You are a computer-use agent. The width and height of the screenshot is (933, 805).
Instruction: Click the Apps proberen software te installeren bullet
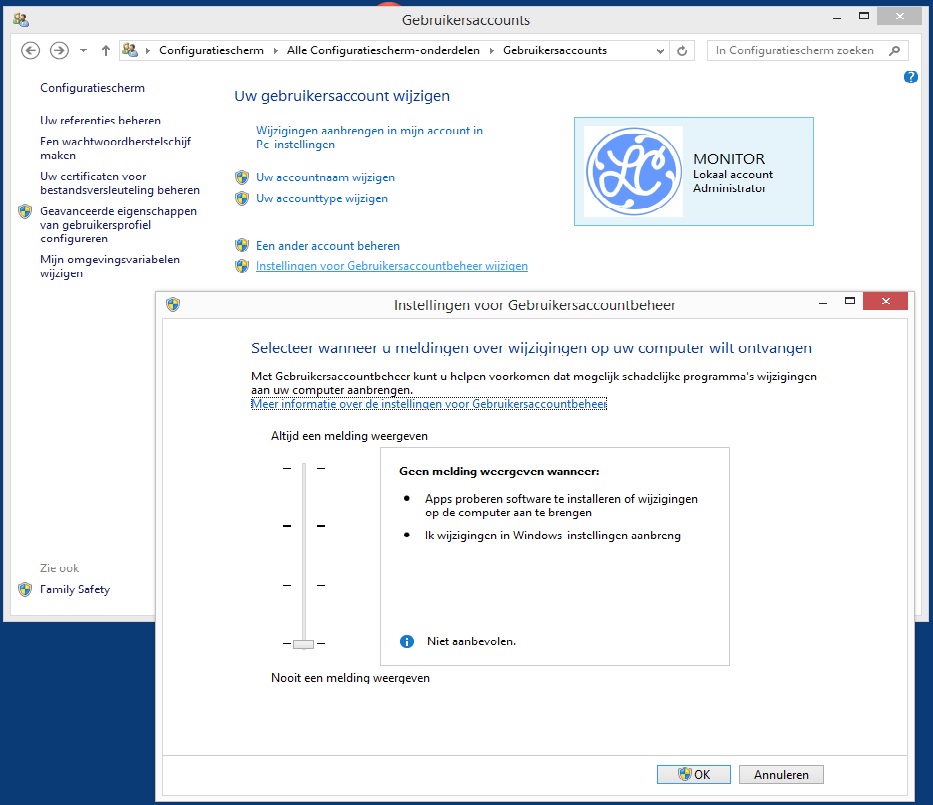click(561, 506)
